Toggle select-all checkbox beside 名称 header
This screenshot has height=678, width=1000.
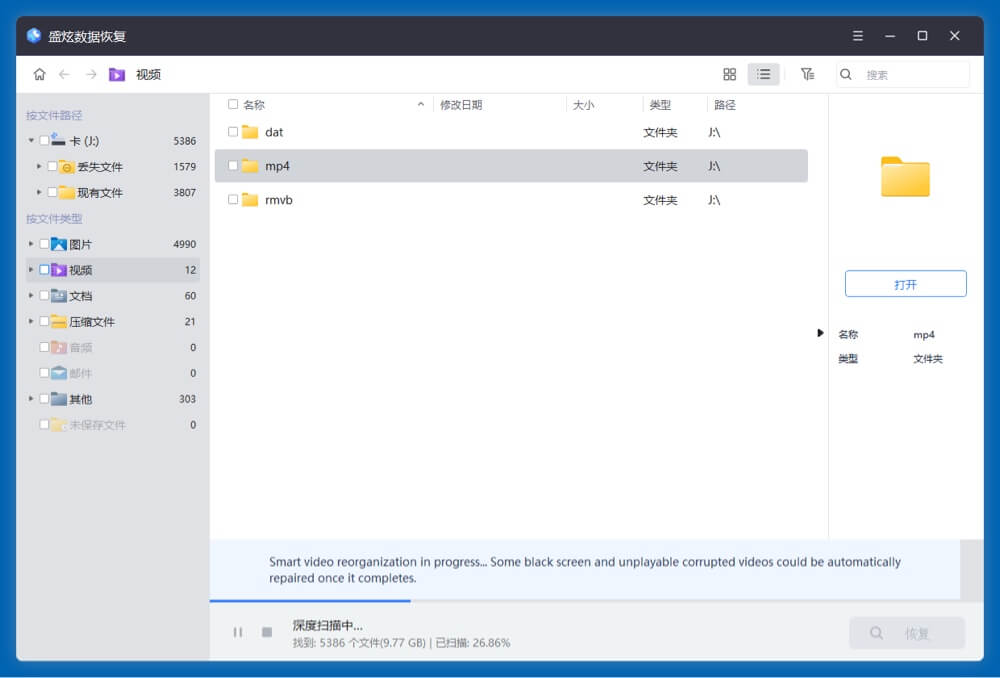coord(233,104)
